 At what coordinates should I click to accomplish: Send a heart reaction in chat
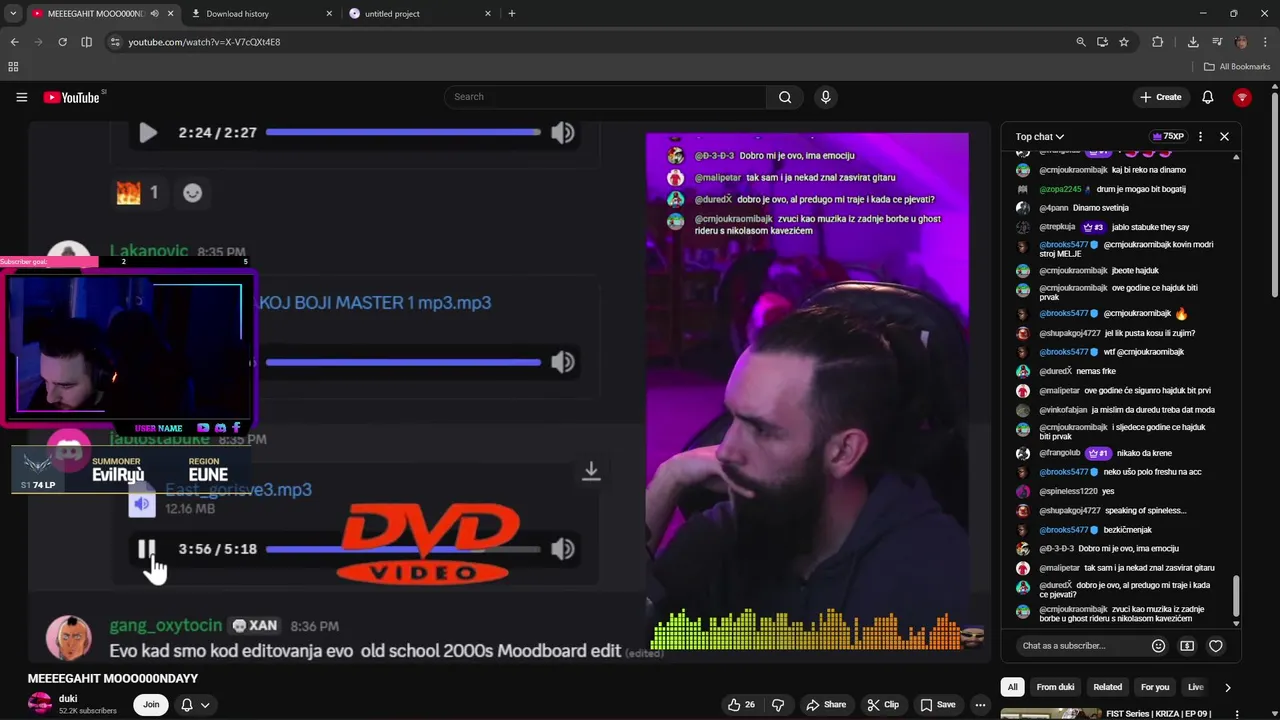click(1216, 646)
